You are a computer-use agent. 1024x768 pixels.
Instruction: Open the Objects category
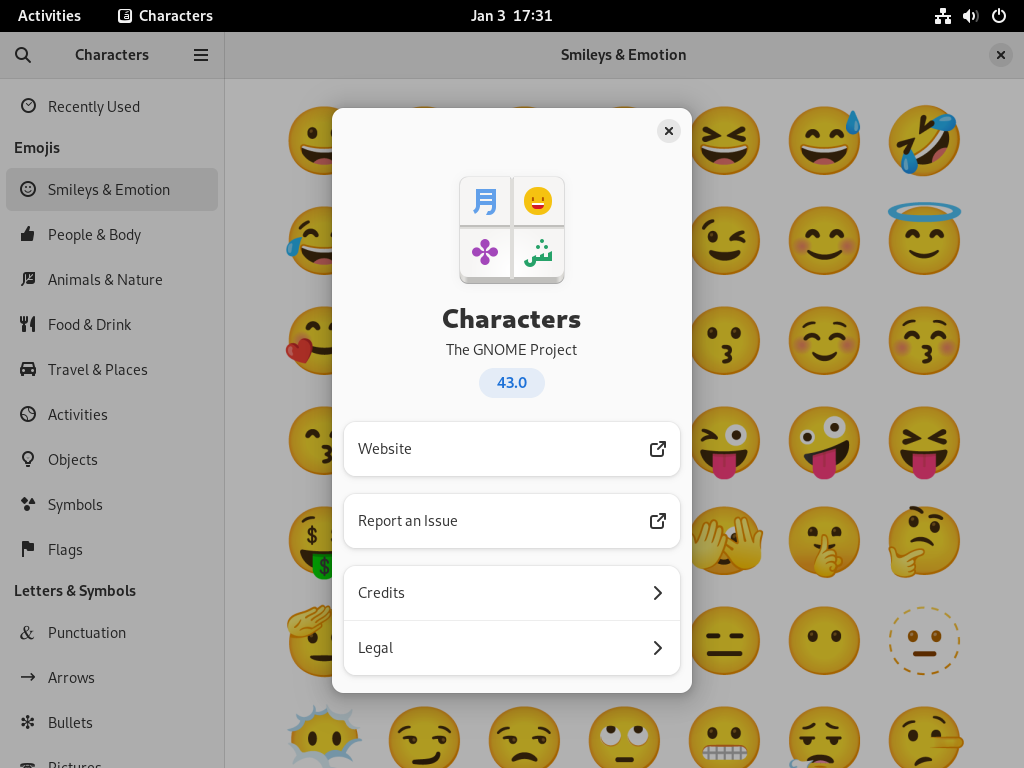tap(112, 460)
